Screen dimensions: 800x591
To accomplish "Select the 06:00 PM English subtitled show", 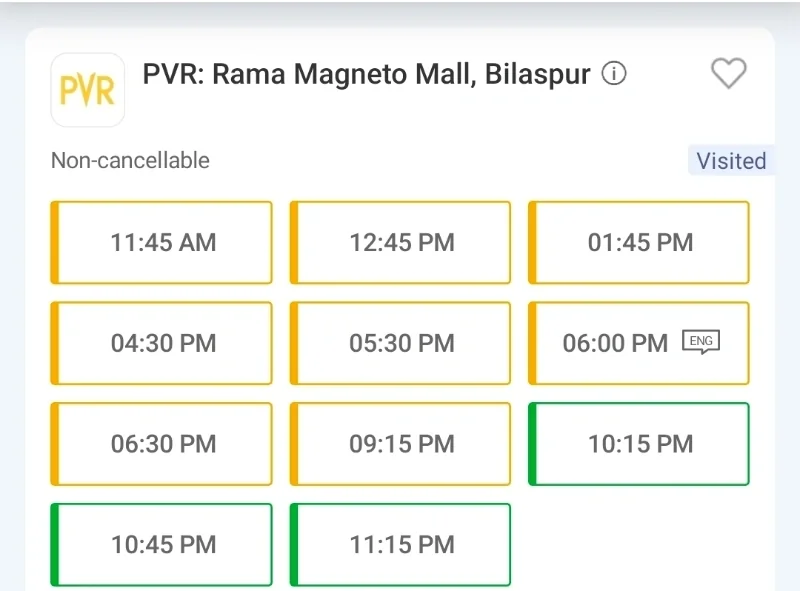I will coord(615,343).
